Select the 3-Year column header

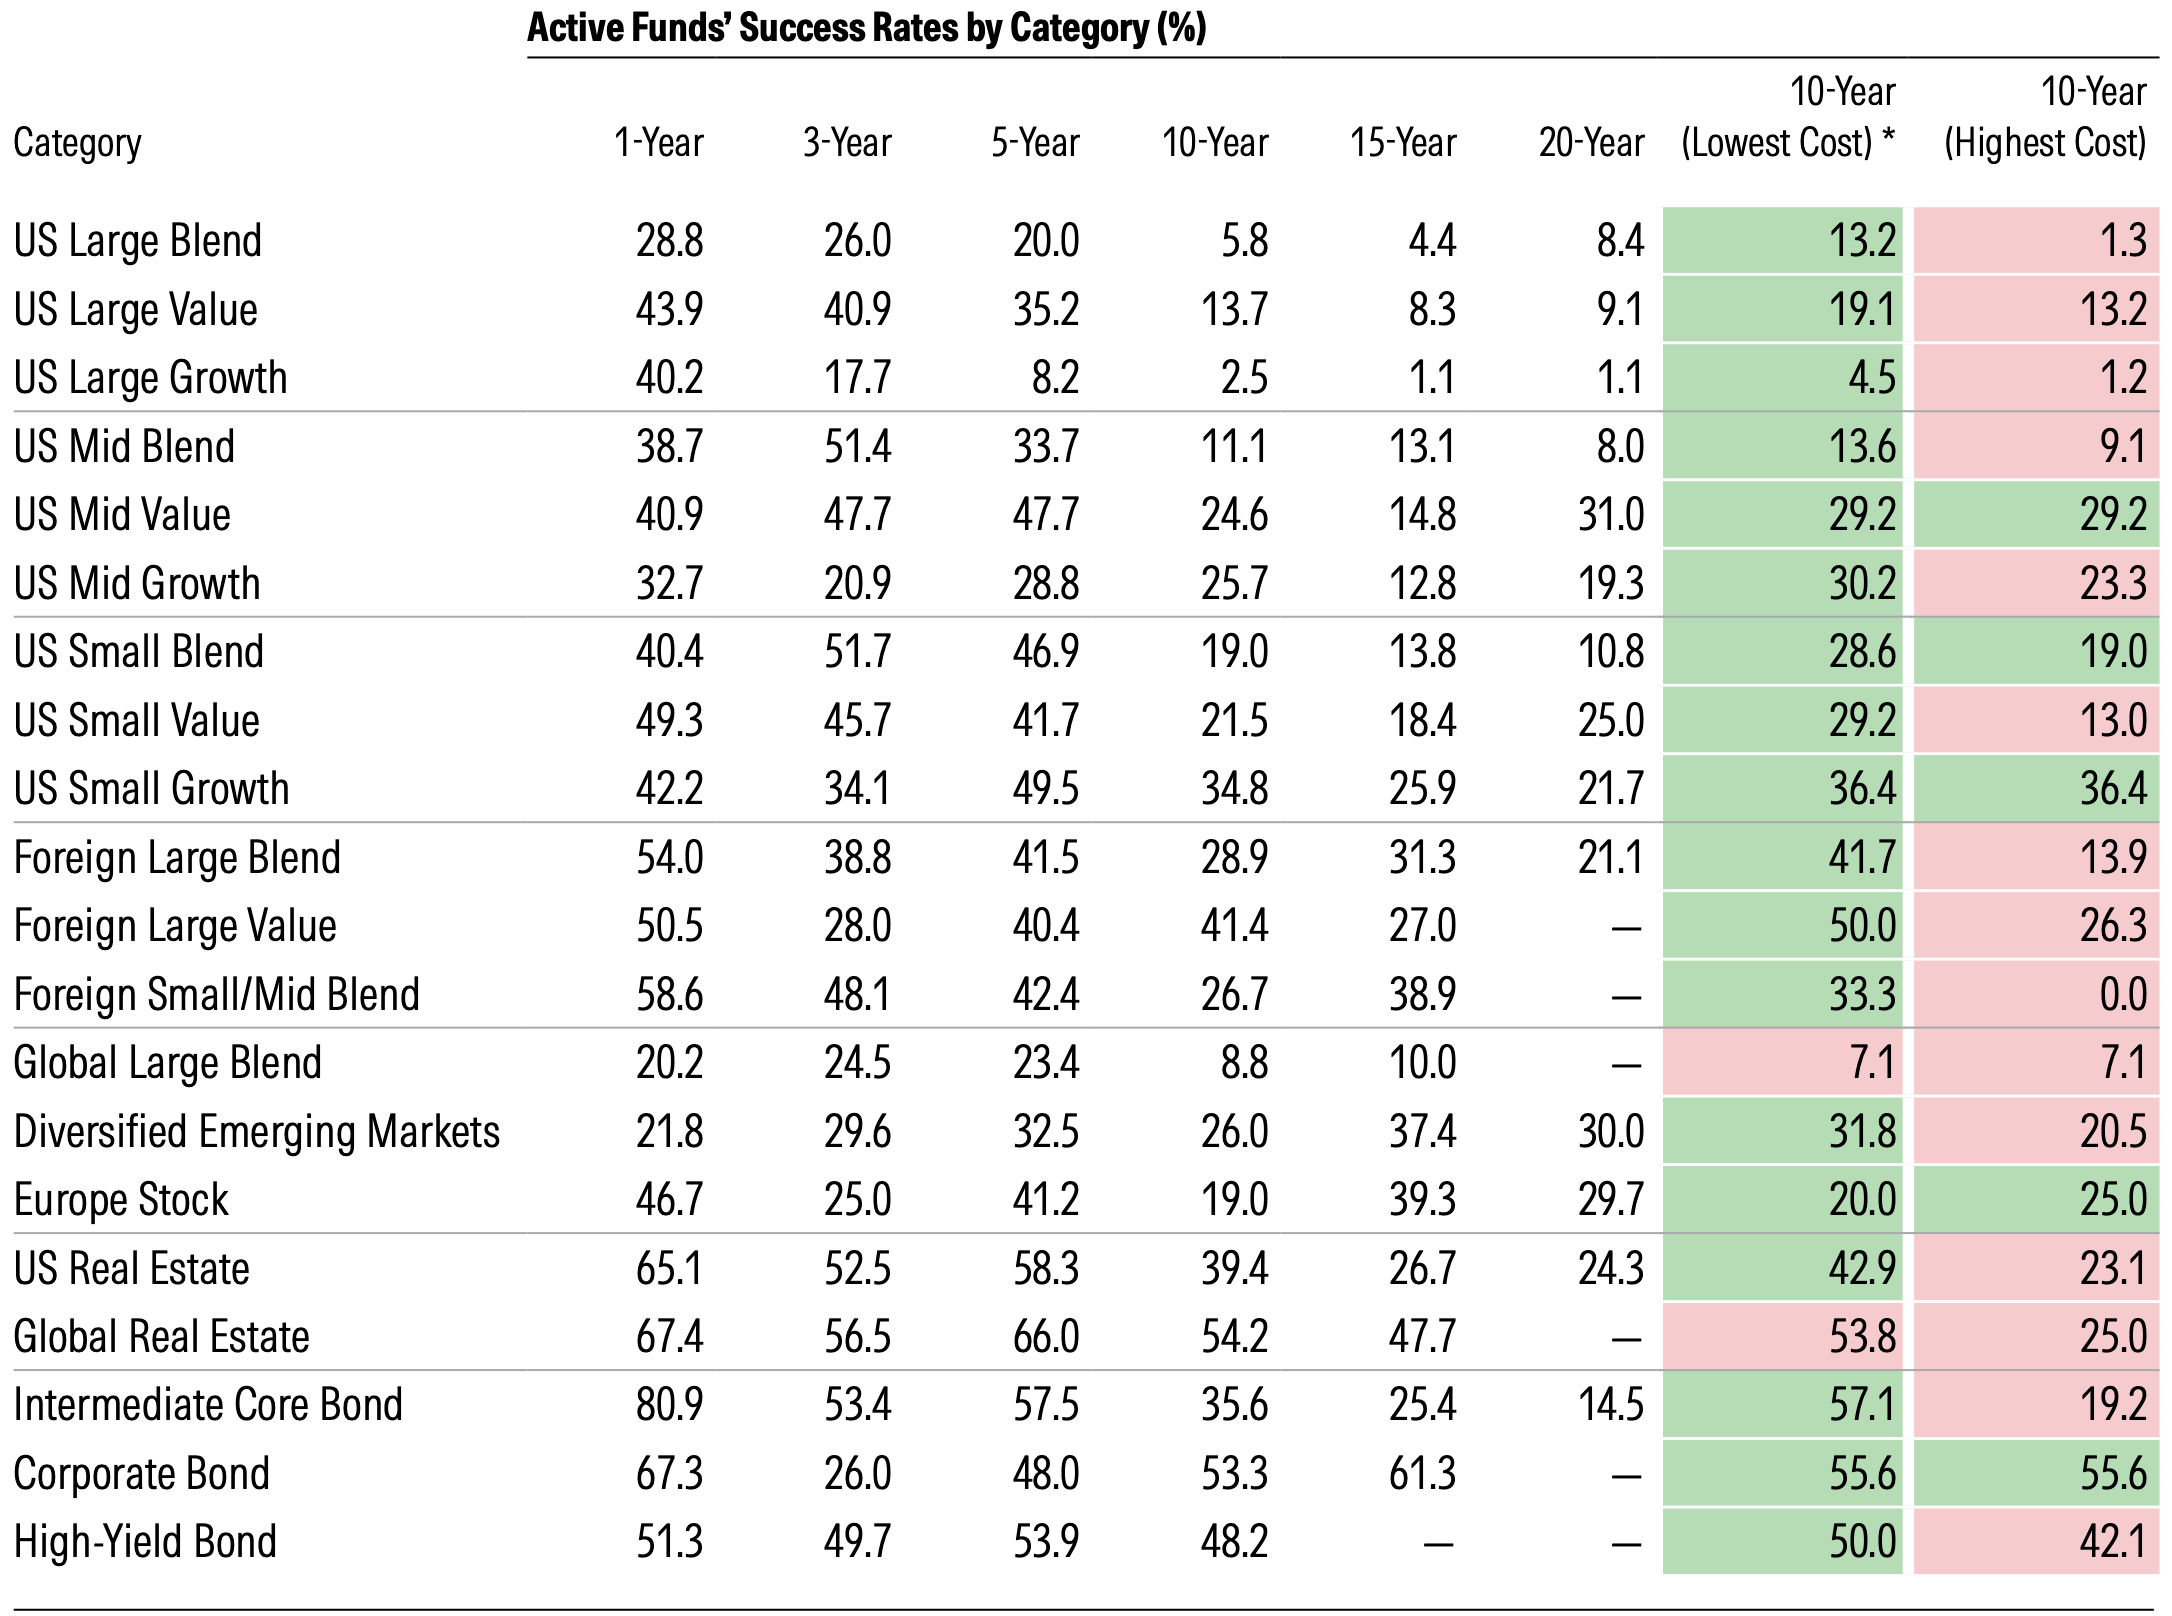tap(846, 143)
